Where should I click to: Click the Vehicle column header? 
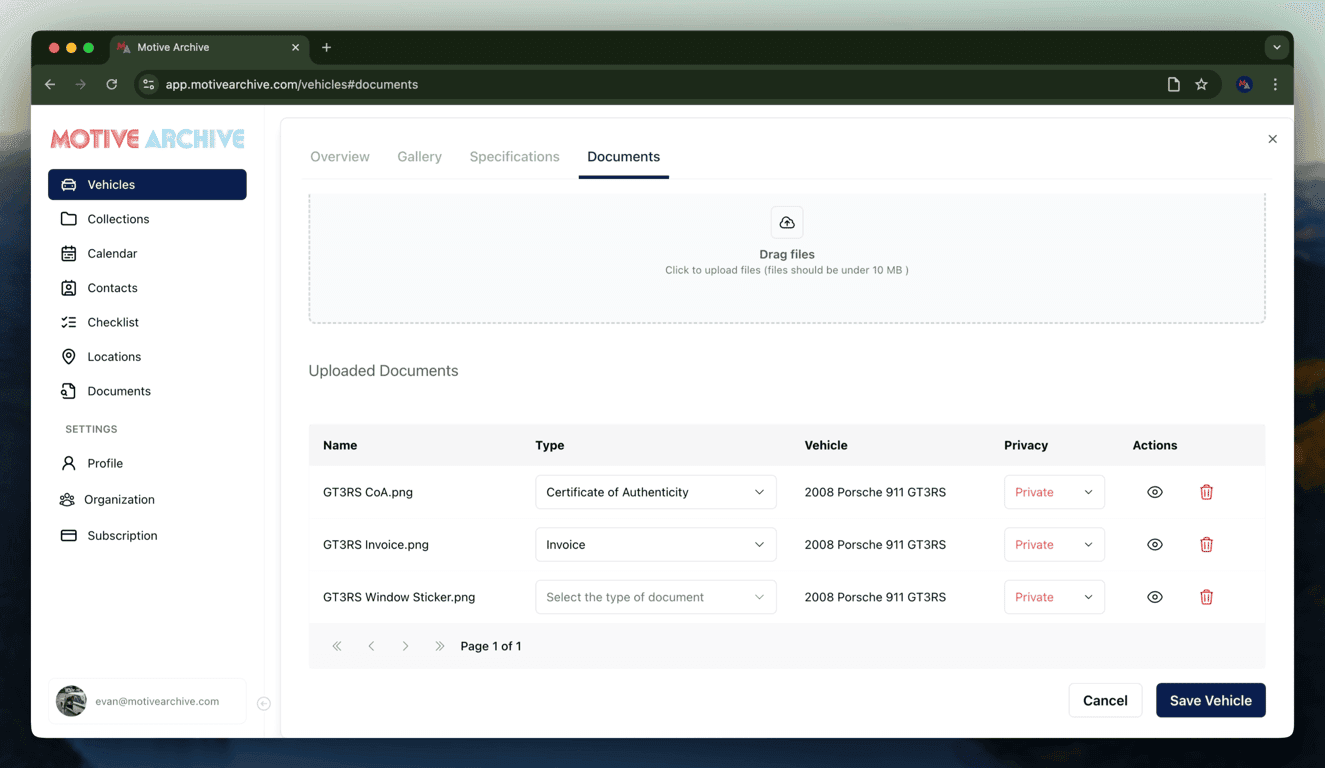(826, 445)
